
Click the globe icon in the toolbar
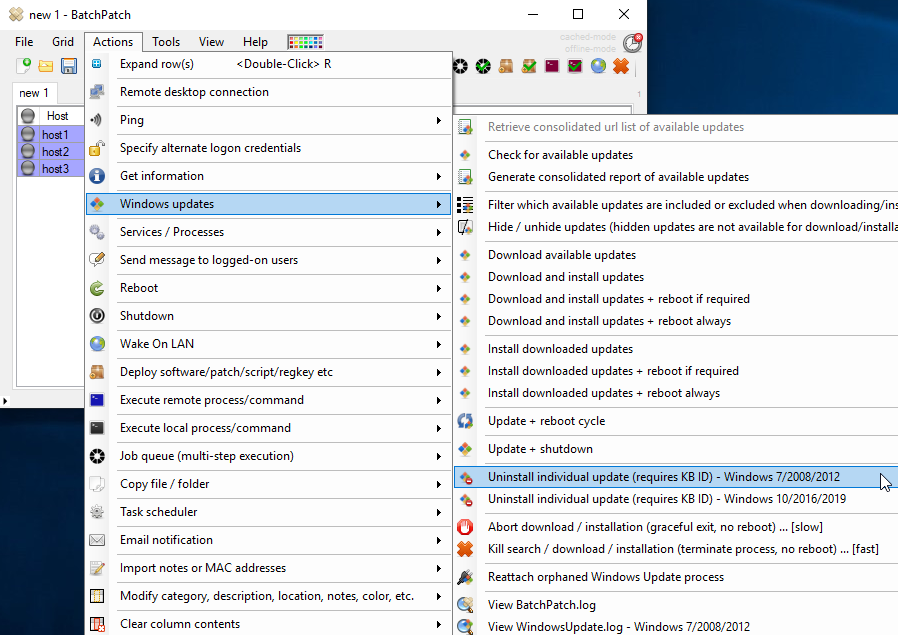click(598, 66)
